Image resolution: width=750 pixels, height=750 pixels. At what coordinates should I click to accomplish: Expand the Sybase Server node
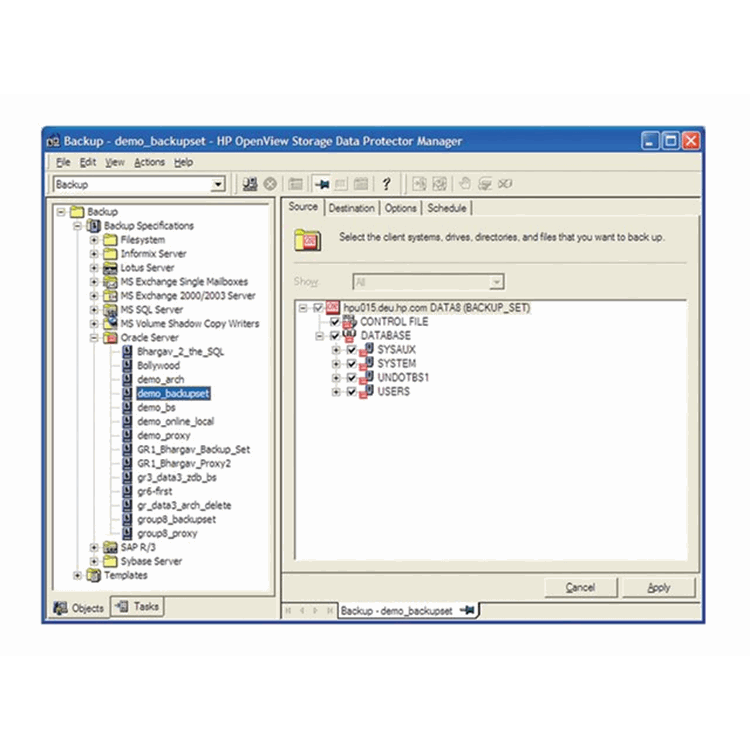(94, 561)
